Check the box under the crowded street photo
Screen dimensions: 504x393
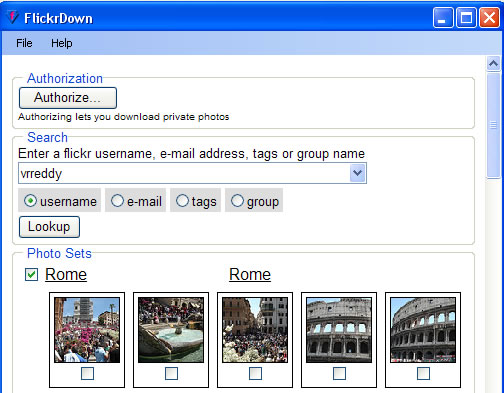pos(255,374)
